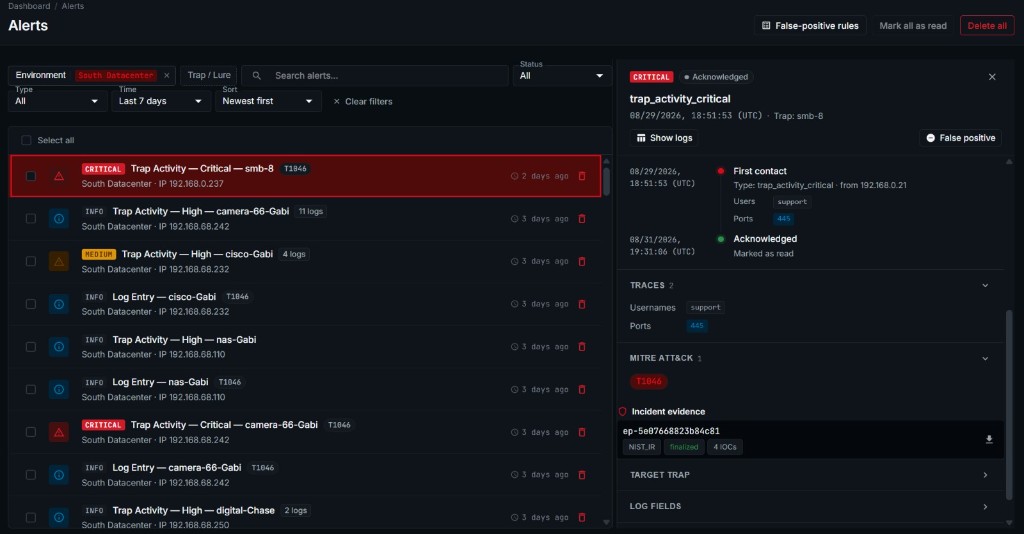Click the Delete all button
Image resolution: width=1024 pixels, height=534 pixels.
click(x=987, y=25)
